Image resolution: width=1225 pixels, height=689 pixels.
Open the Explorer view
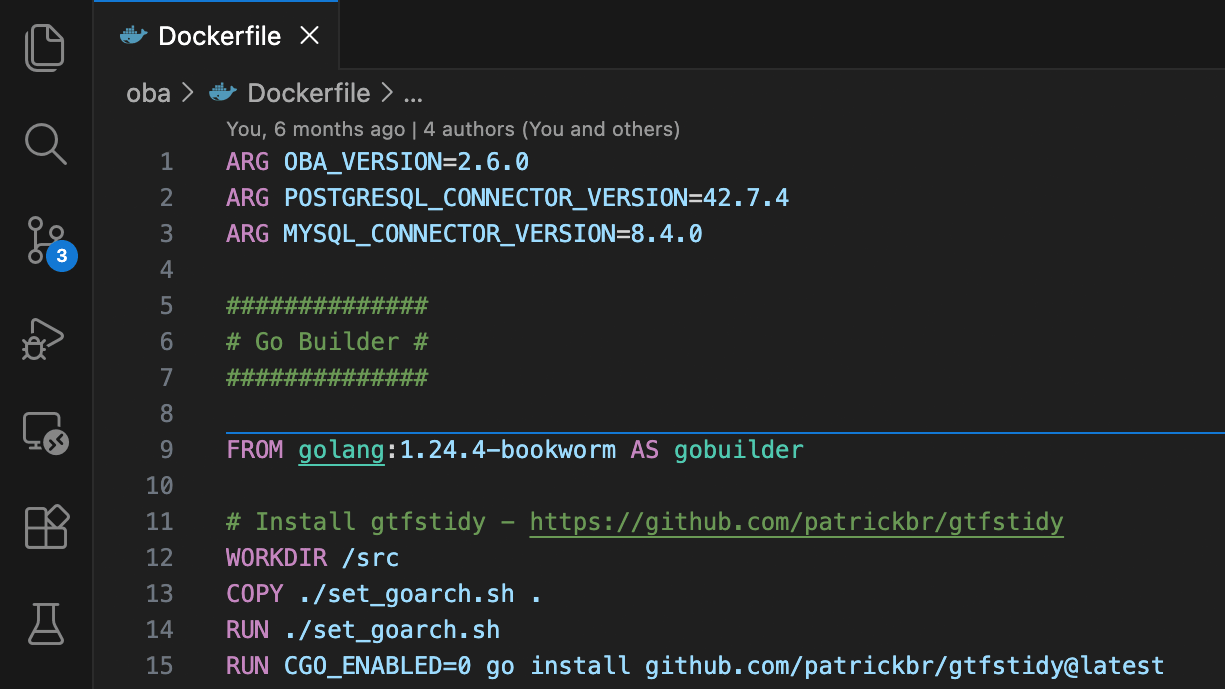[45, 46]
